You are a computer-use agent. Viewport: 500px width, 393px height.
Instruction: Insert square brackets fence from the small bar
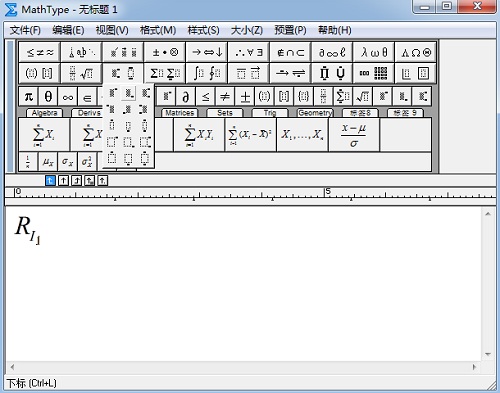(x=284, y=97)
